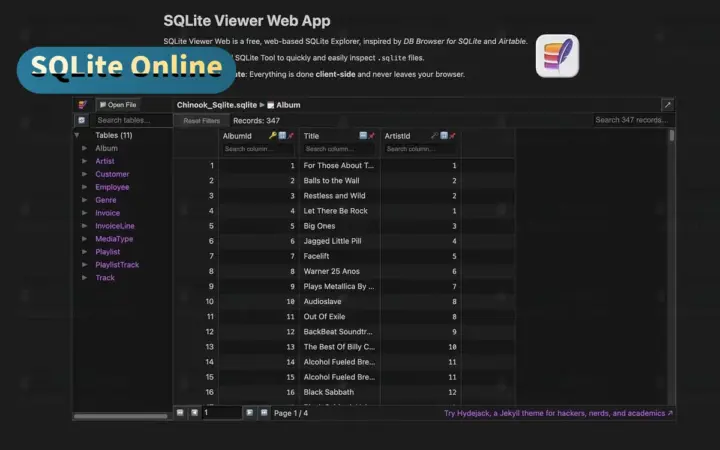Expand the Playlist table node
Viewport: 720px width, 450px height.
pyautogui.click(x=84, y=252)
